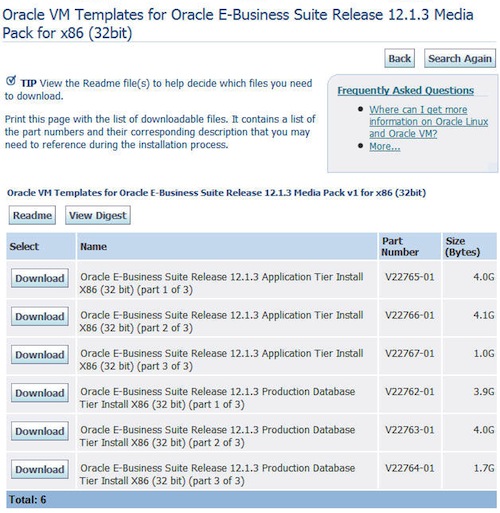Viewport: 500px width, 513px height.
Task: Select part number V22765-01
Action: tap(410, 277)
